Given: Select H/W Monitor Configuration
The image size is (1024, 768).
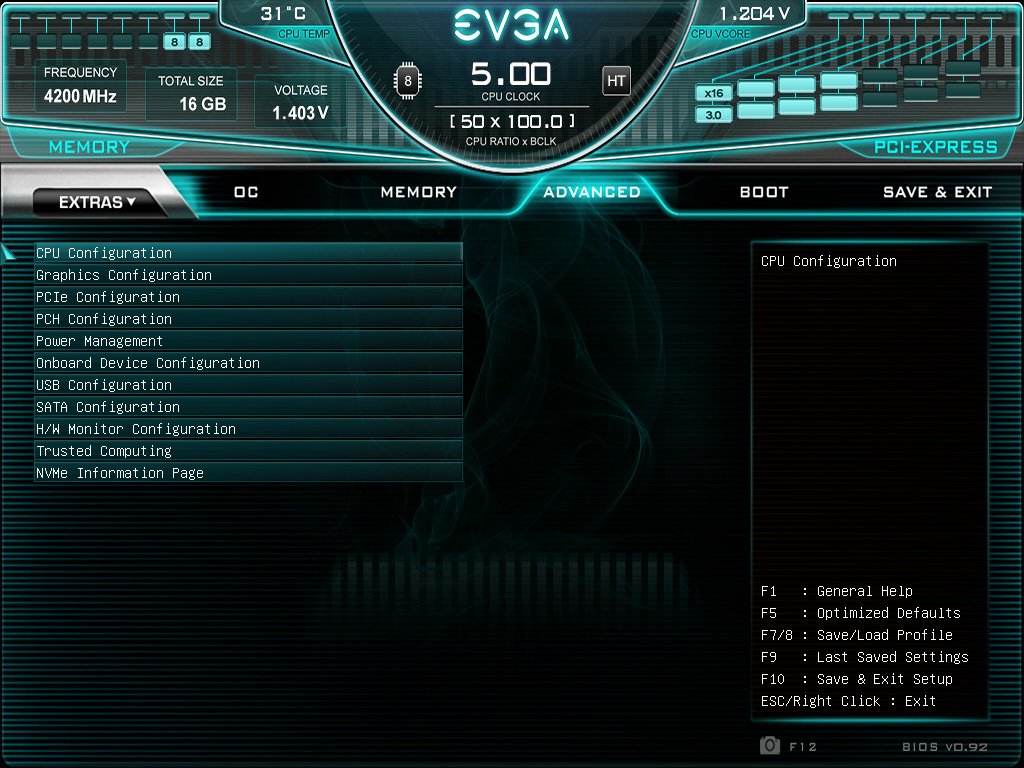Looking at the screenshot, I should click(x=248, y=429).
